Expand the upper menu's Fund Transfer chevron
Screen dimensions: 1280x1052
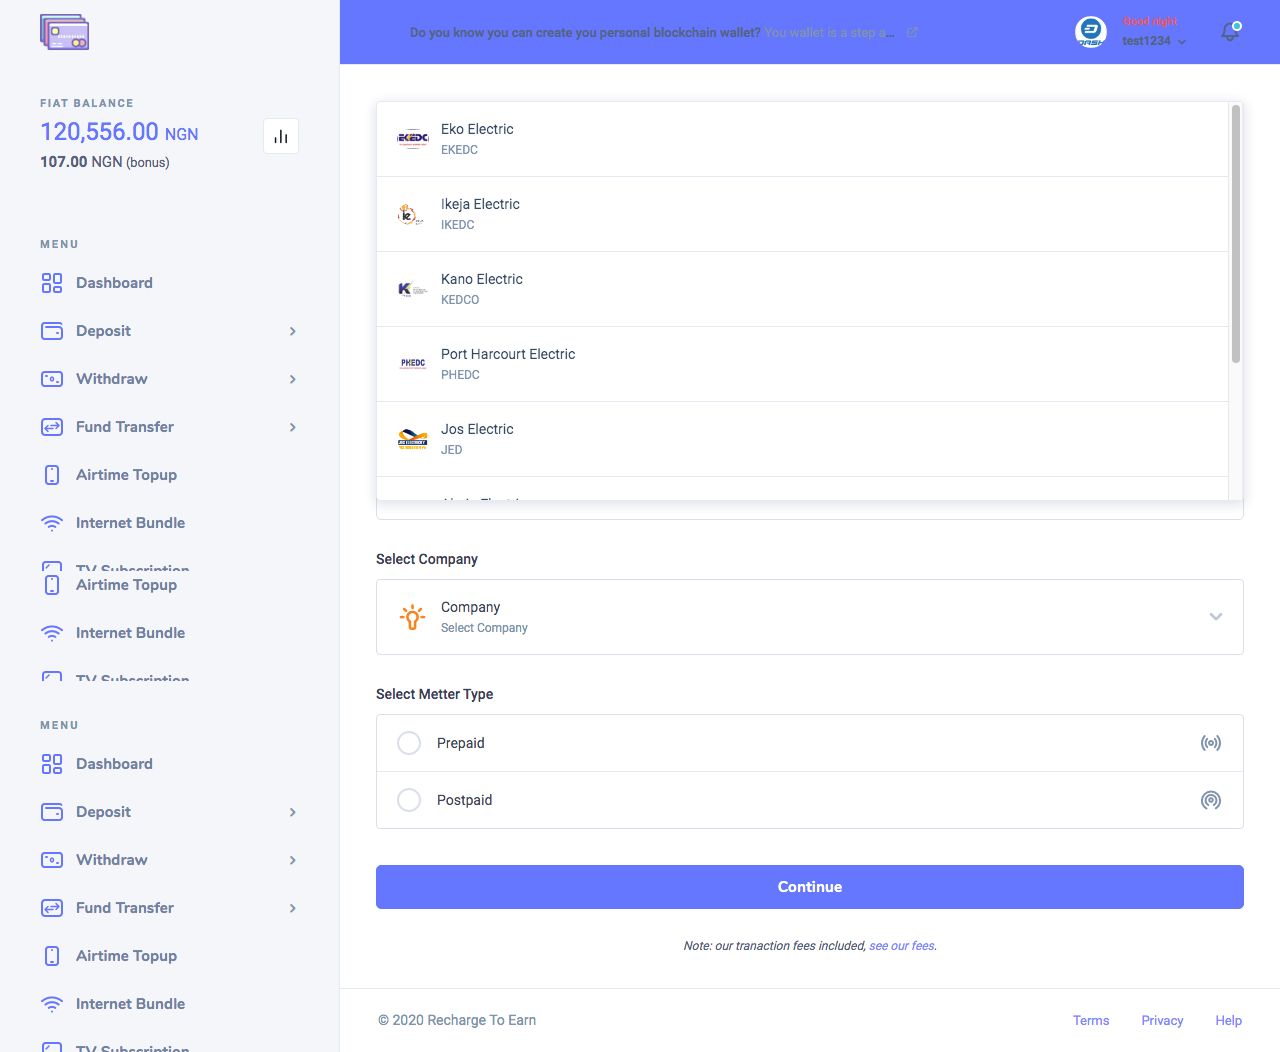click(x=293, y=427)
